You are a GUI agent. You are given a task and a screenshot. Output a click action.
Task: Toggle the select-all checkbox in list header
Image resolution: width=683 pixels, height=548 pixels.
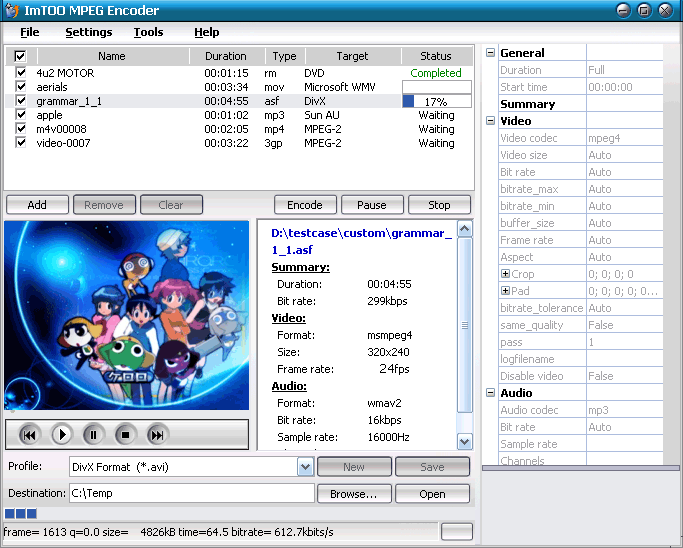click(x=20, y=57)
